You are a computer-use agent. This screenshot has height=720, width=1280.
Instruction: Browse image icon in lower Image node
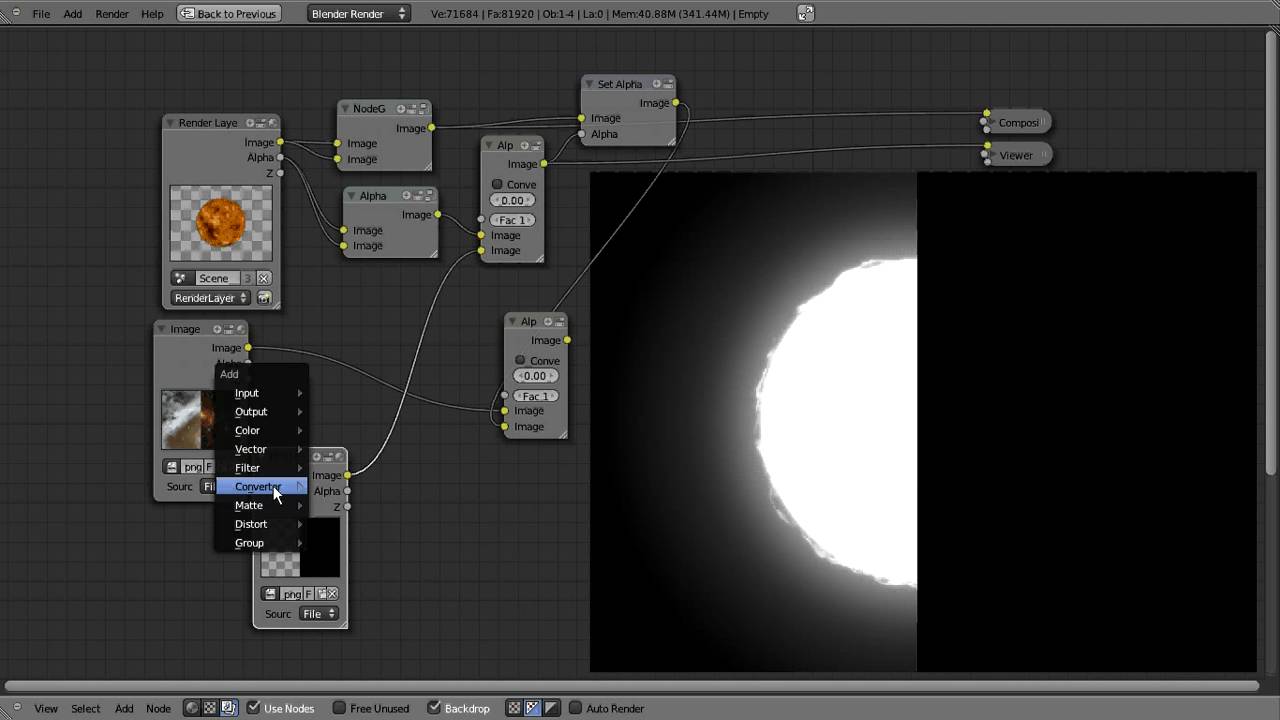(270, 594)
